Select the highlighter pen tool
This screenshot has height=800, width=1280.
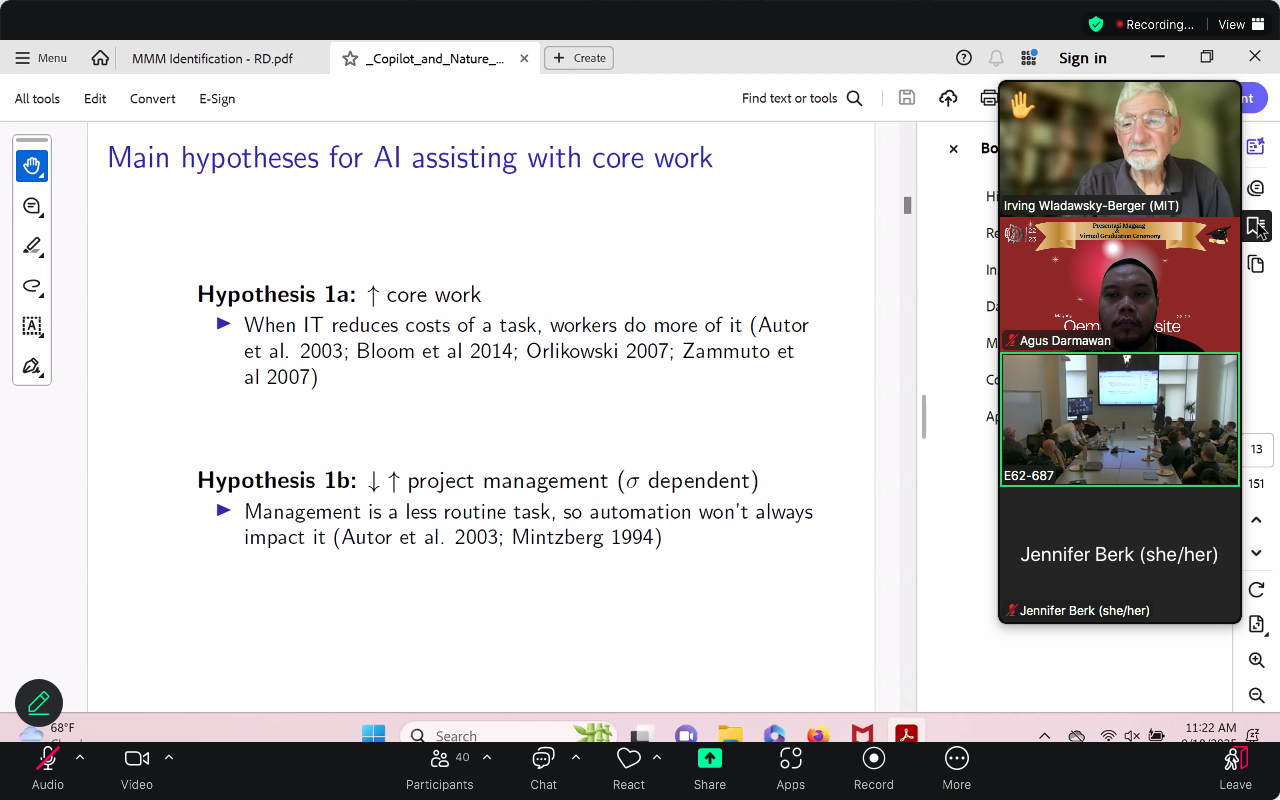(x=32, y=246)
